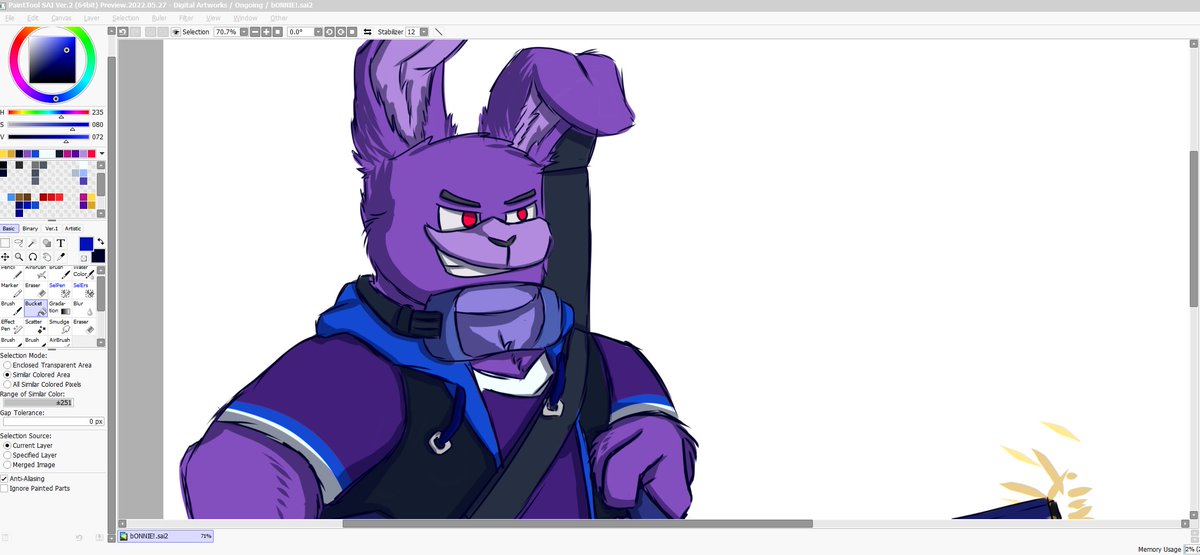Select the Text tool

pos(61,243)
